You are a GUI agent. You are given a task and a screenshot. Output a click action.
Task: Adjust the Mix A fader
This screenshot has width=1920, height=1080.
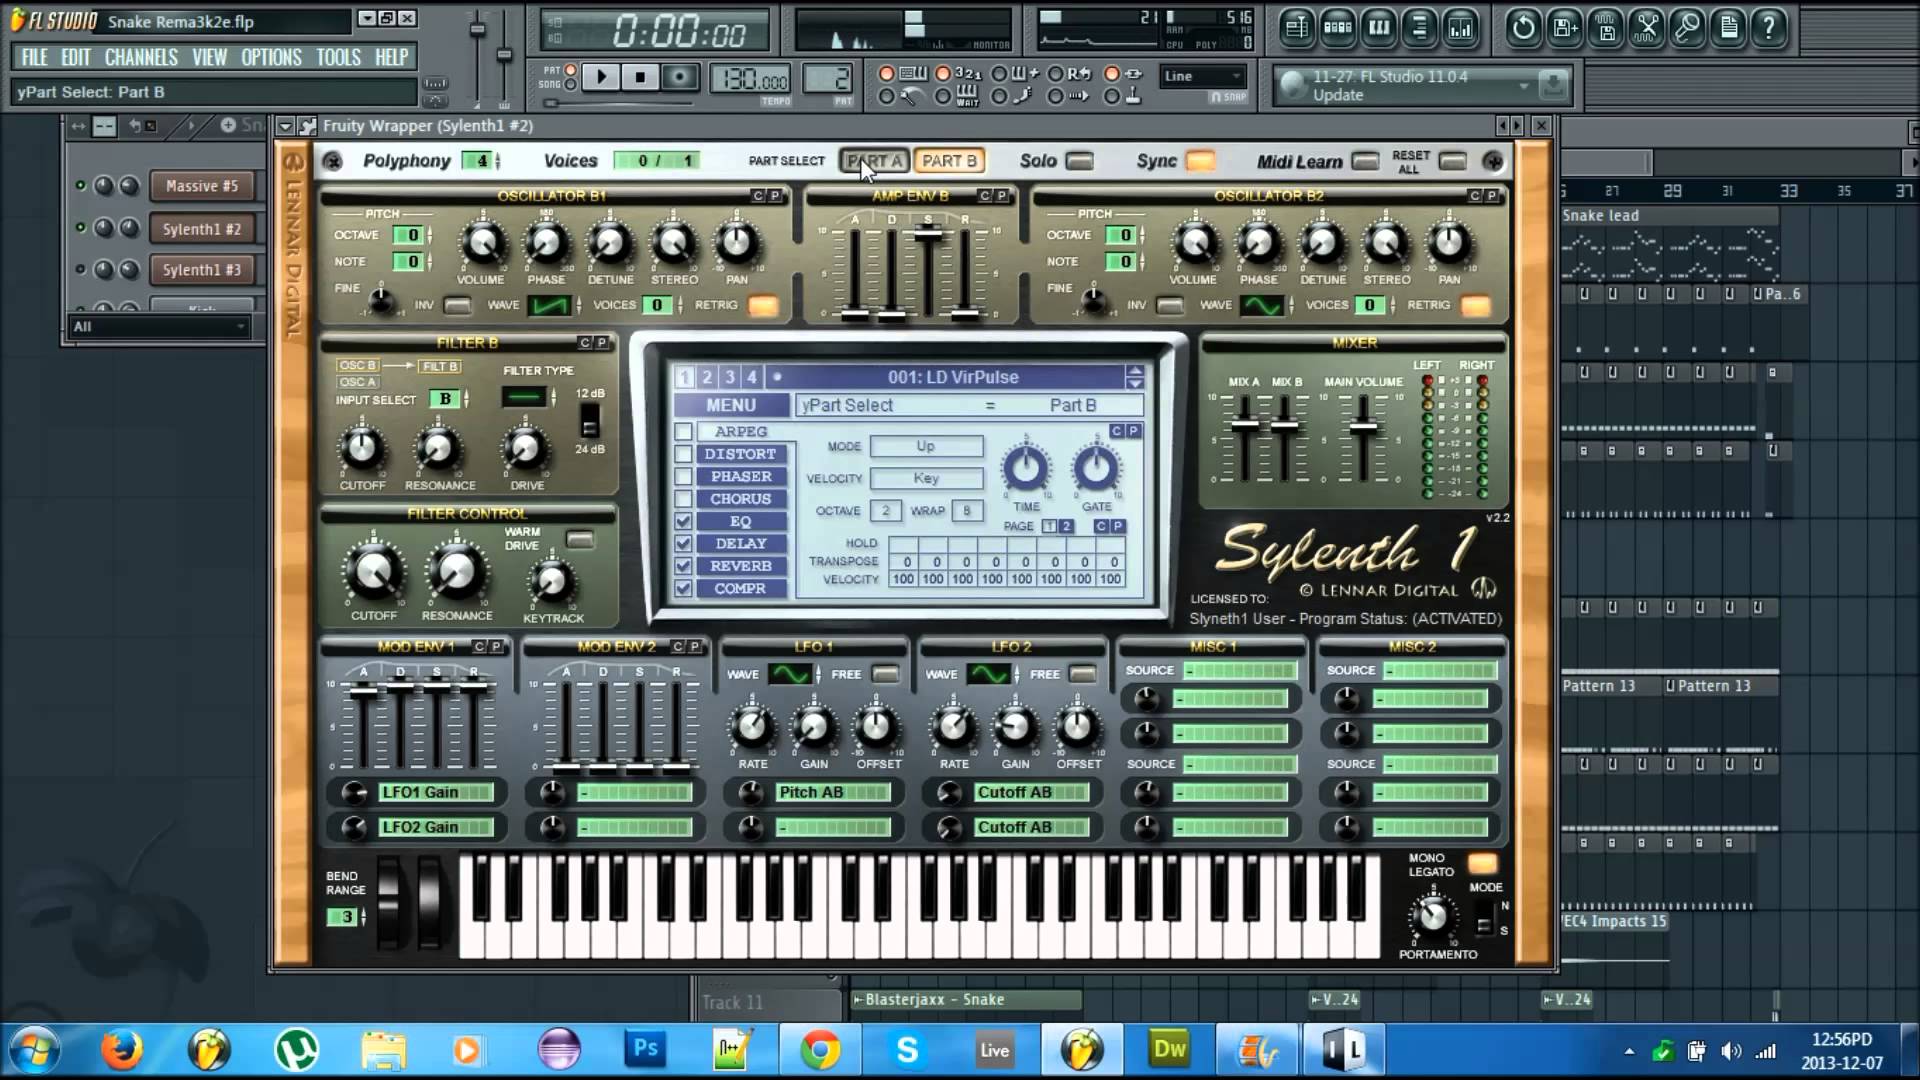pyautogui.click(x=1245, y=425)
